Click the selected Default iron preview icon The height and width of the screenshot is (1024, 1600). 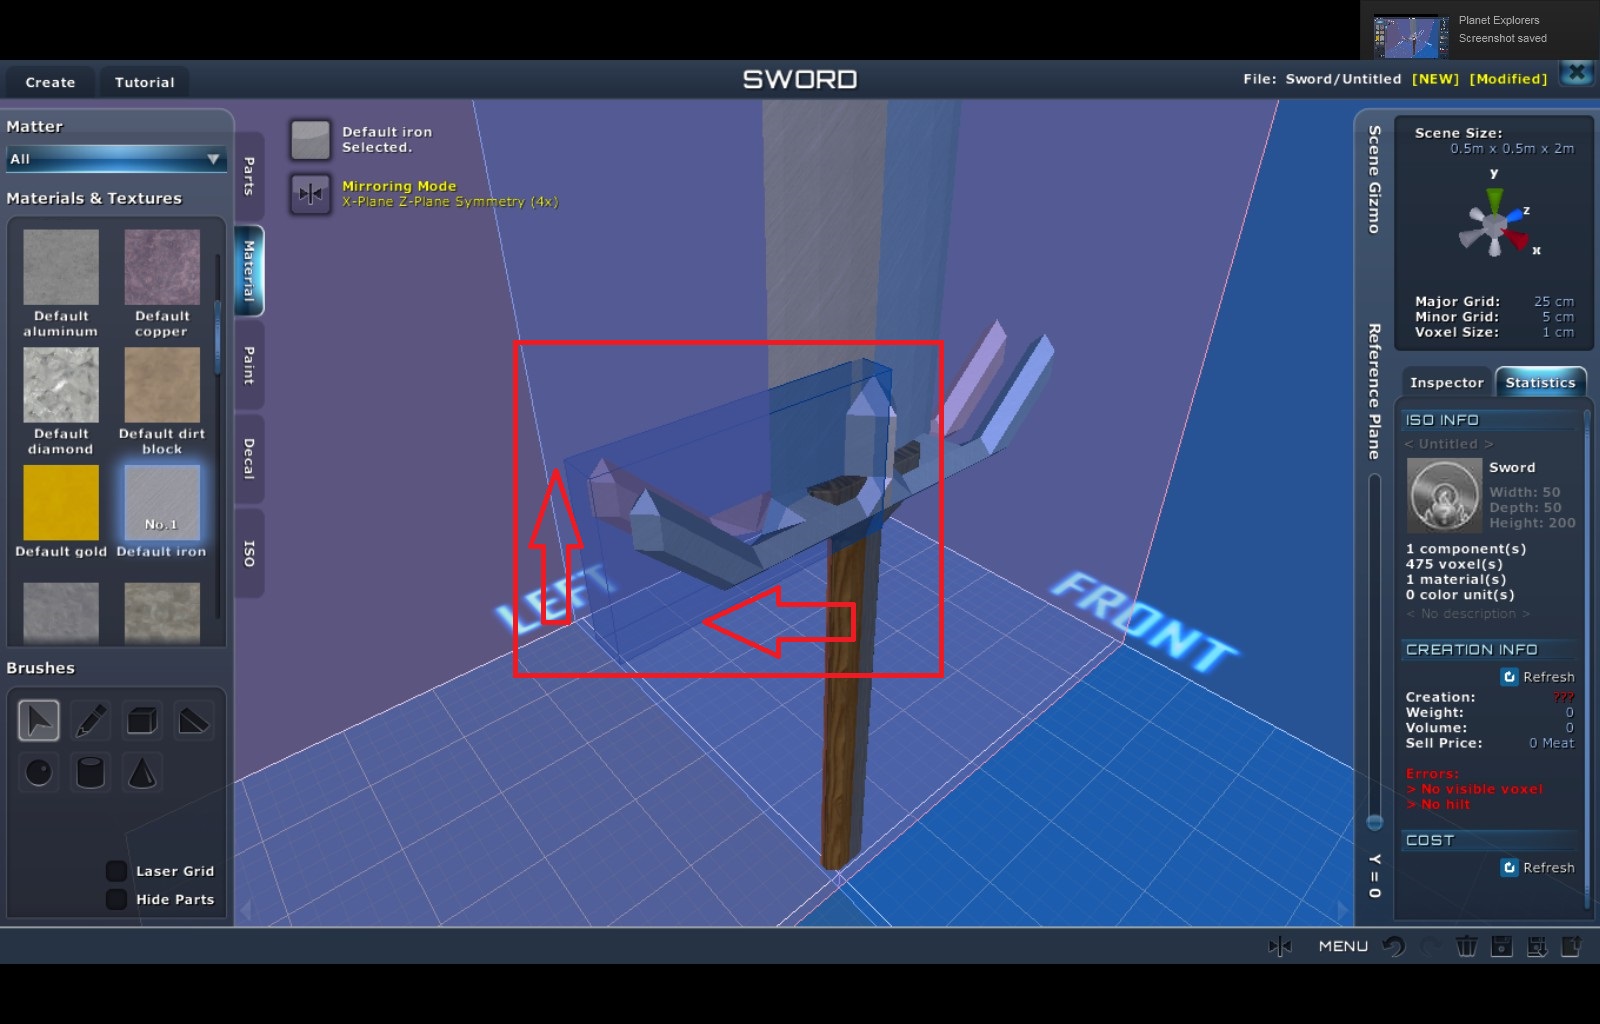pos(310,140)
